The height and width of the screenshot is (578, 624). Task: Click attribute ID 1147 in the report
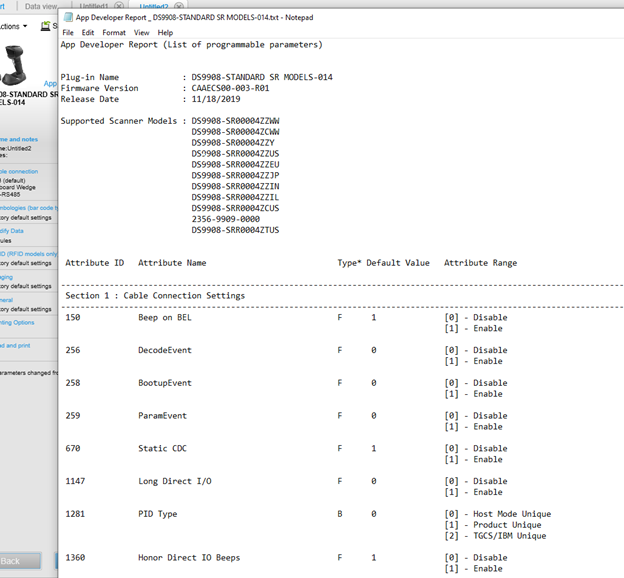[x=75, y=481]
